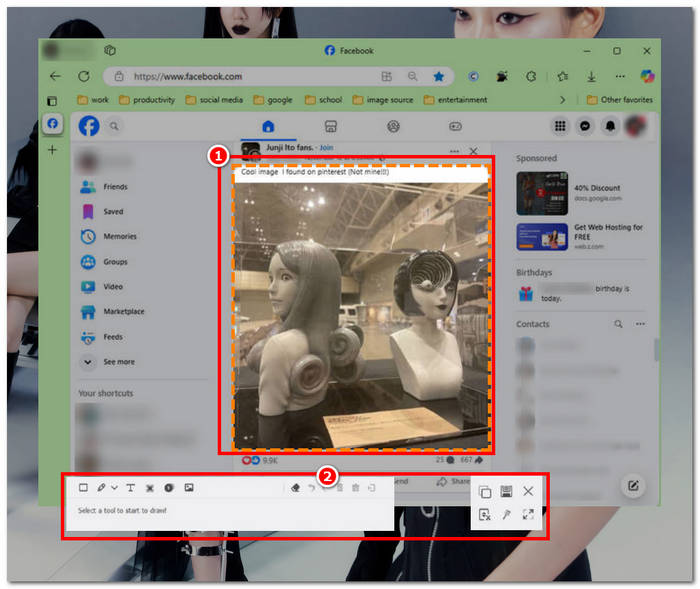Go to Facebook Marketplace tab
The image size is (700, 589).
tap(331, 127)
